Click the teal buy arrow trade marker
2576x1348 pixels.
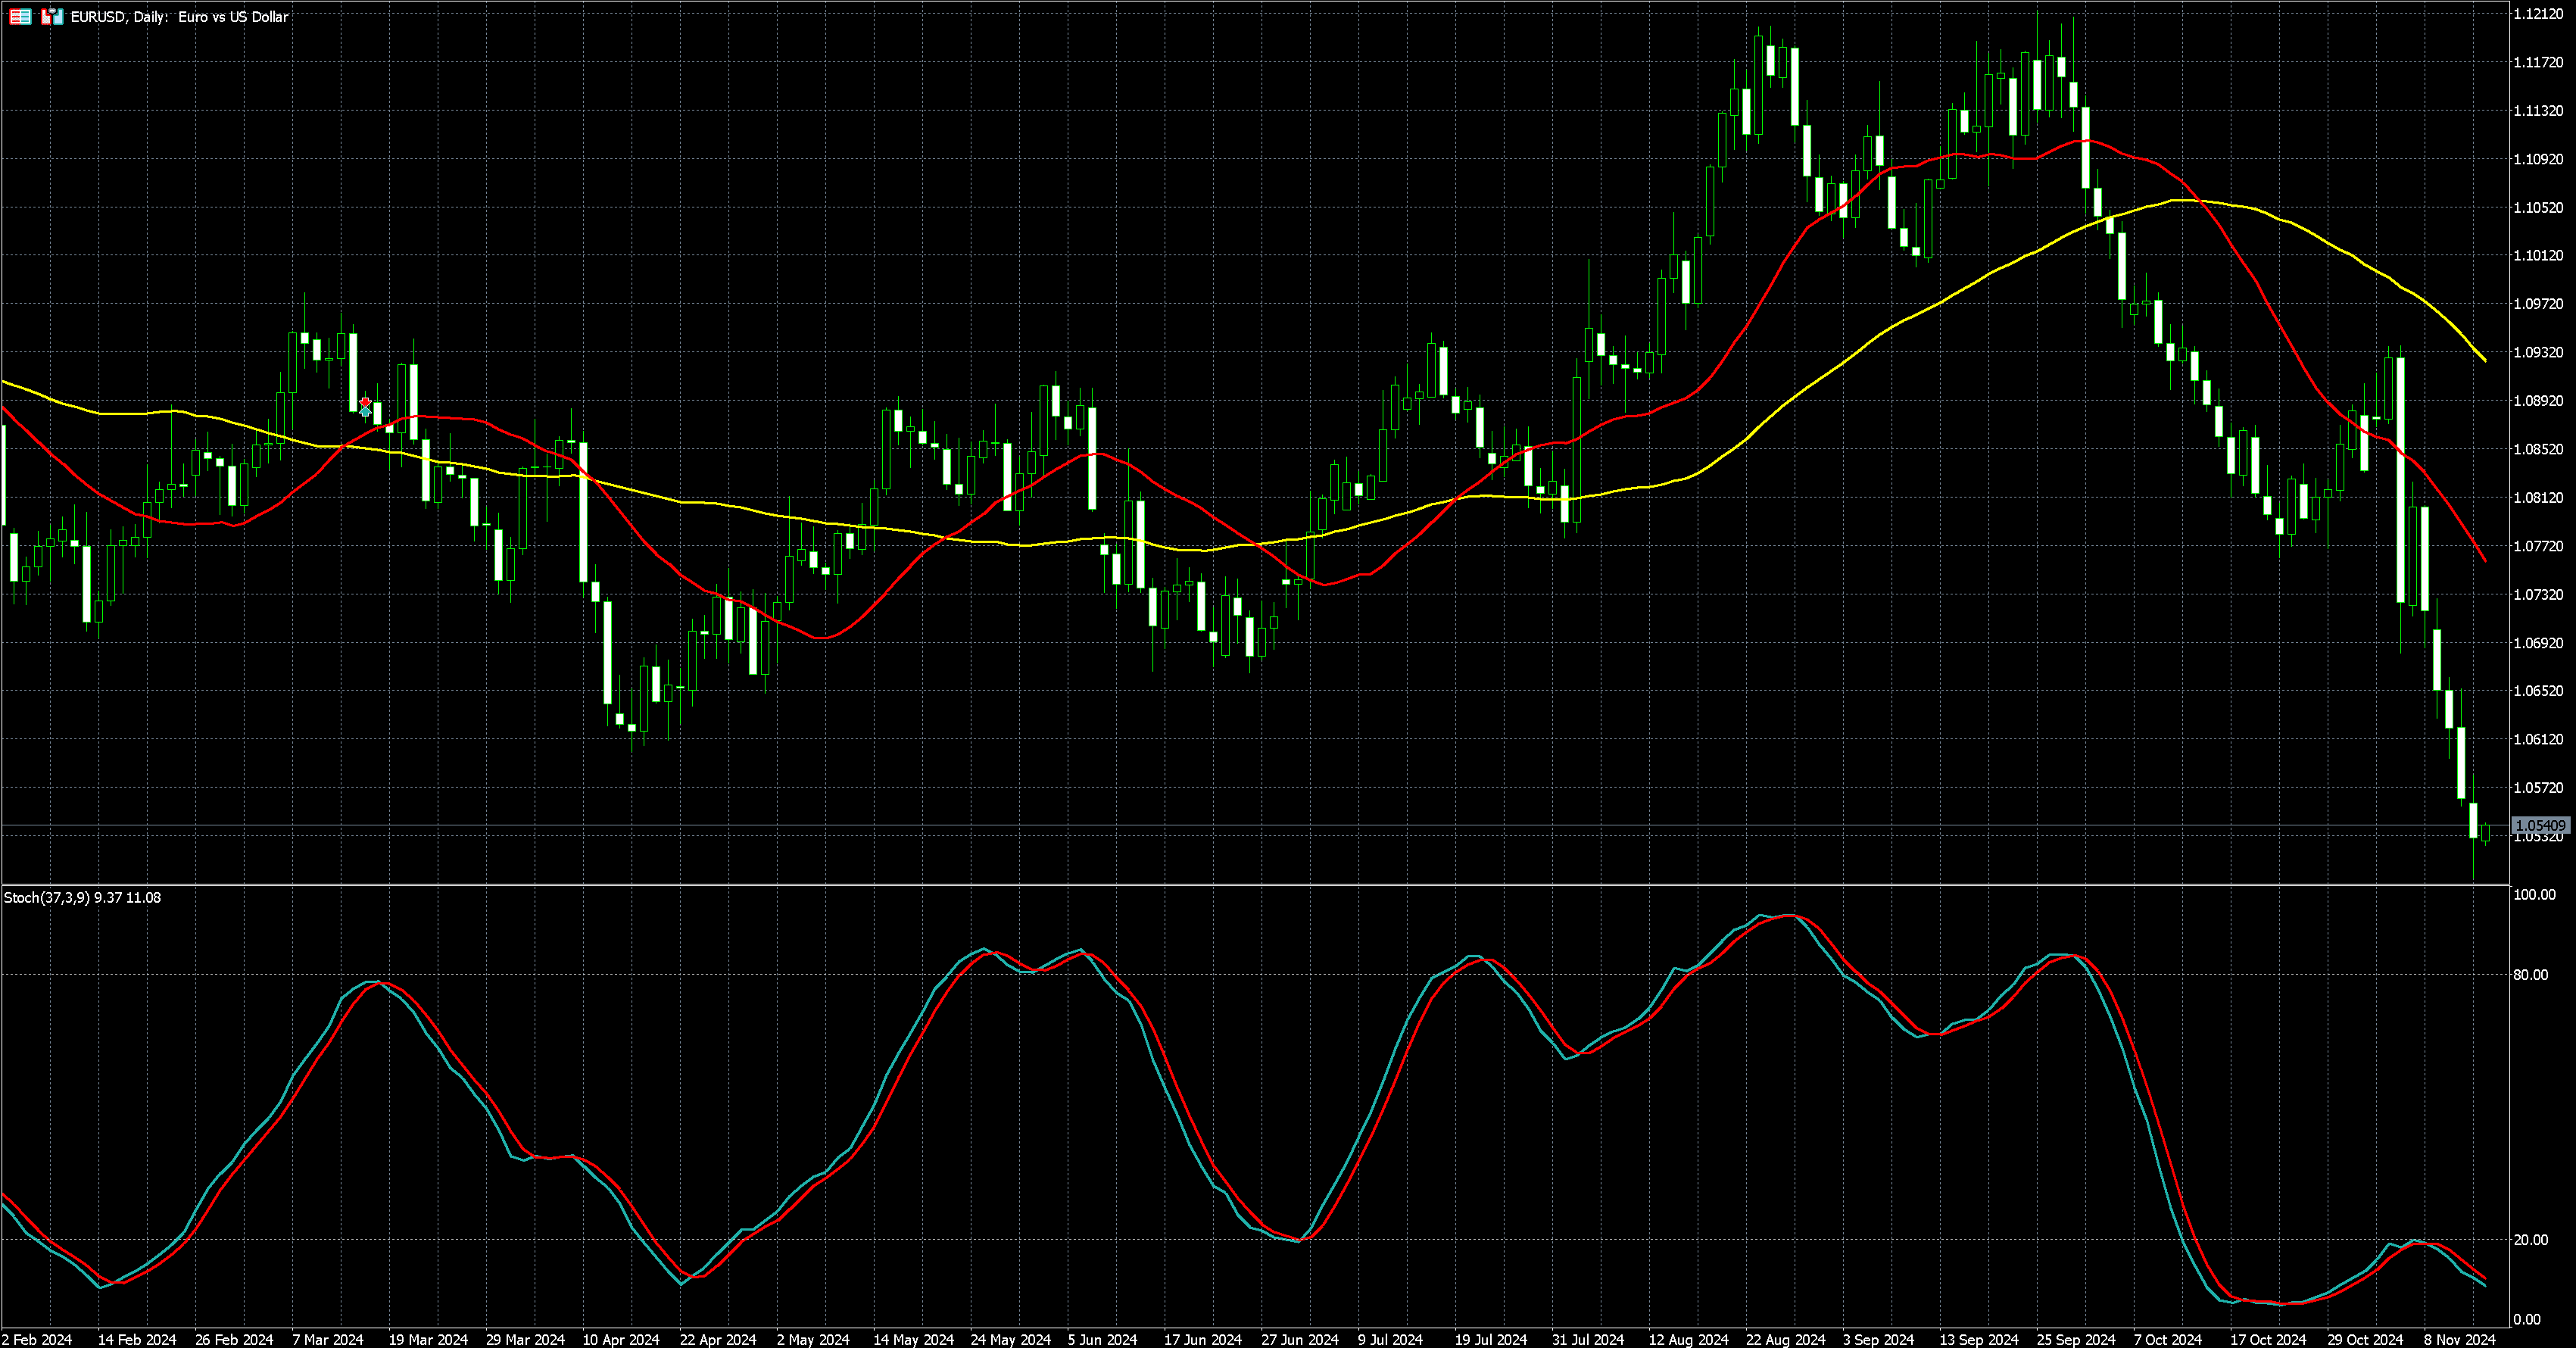[x=365, y=412]
